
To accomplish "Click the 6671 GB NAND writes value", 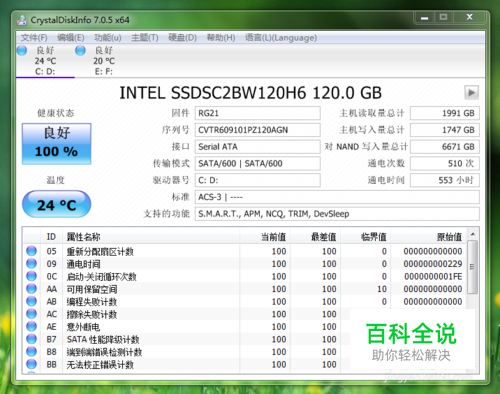I will (445, 147).
